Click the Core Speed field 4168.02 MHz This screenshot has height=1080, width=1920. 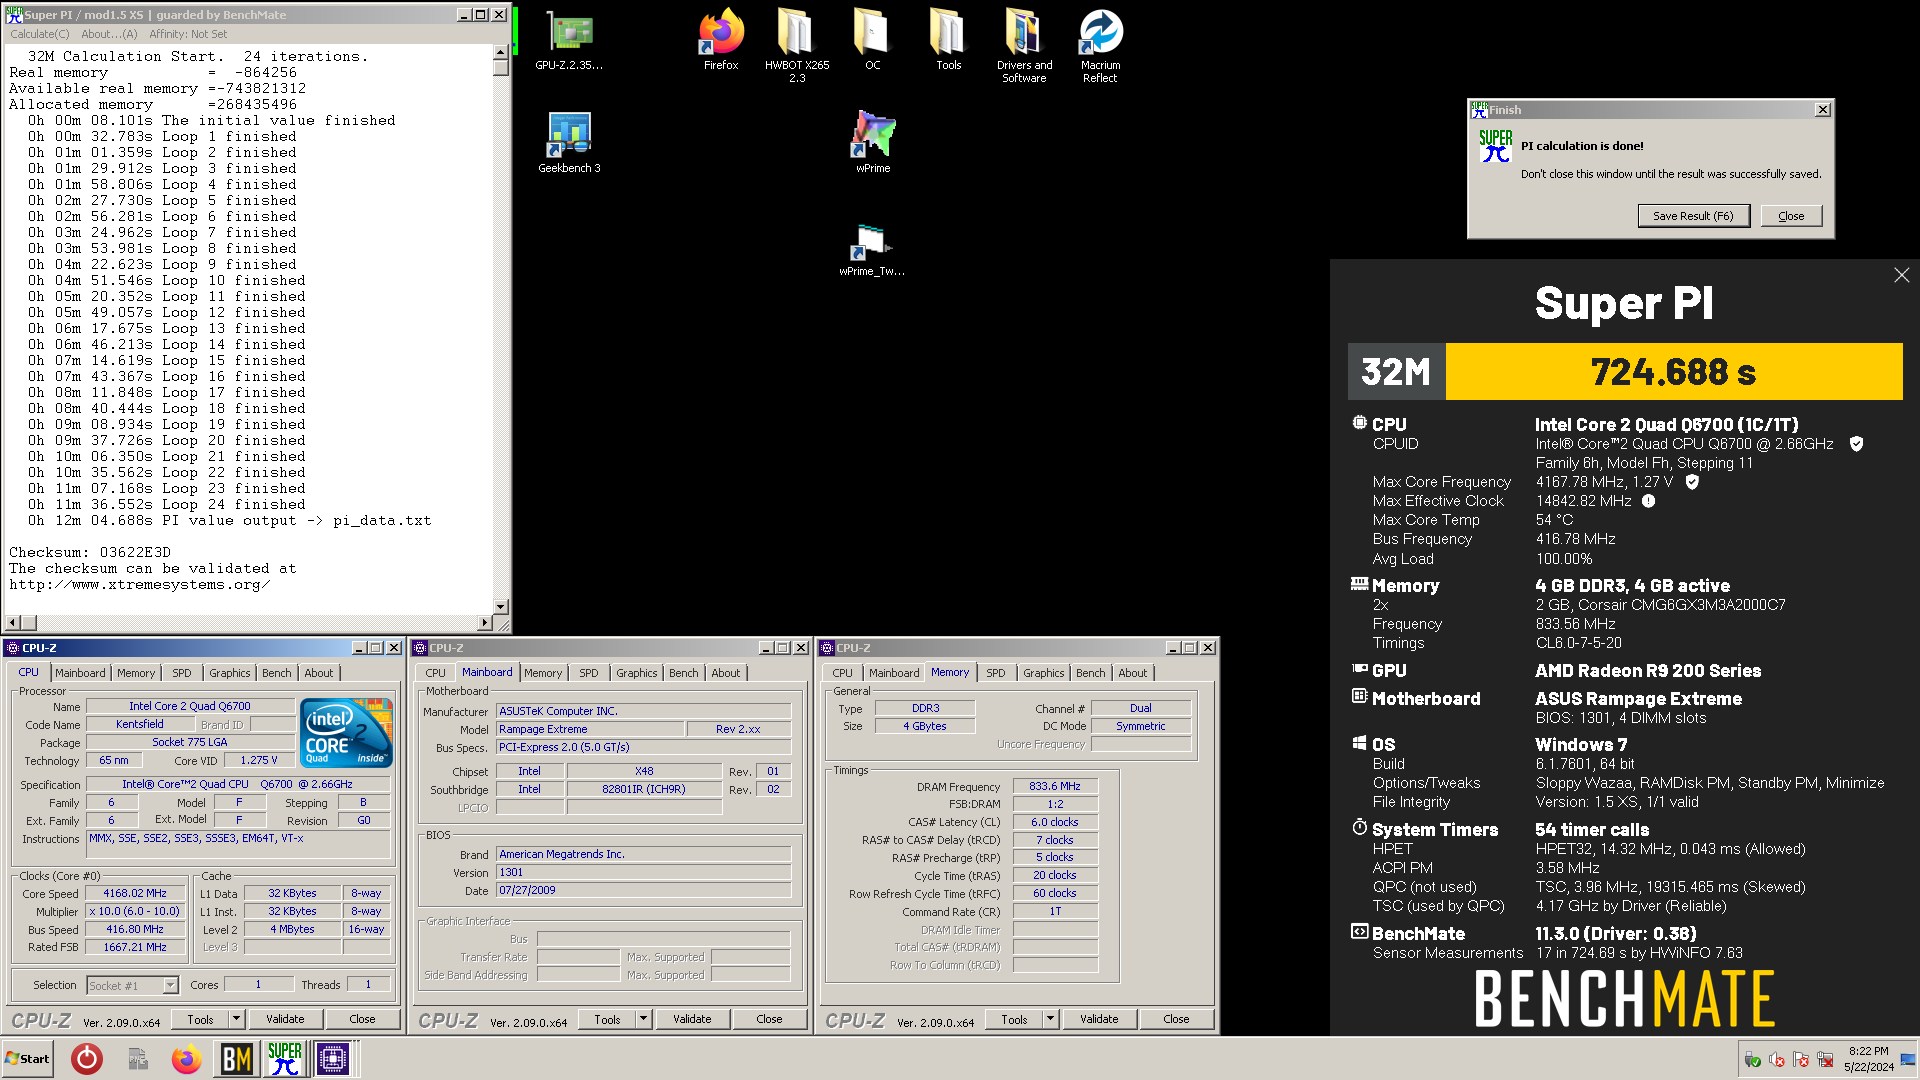point(135,894)
